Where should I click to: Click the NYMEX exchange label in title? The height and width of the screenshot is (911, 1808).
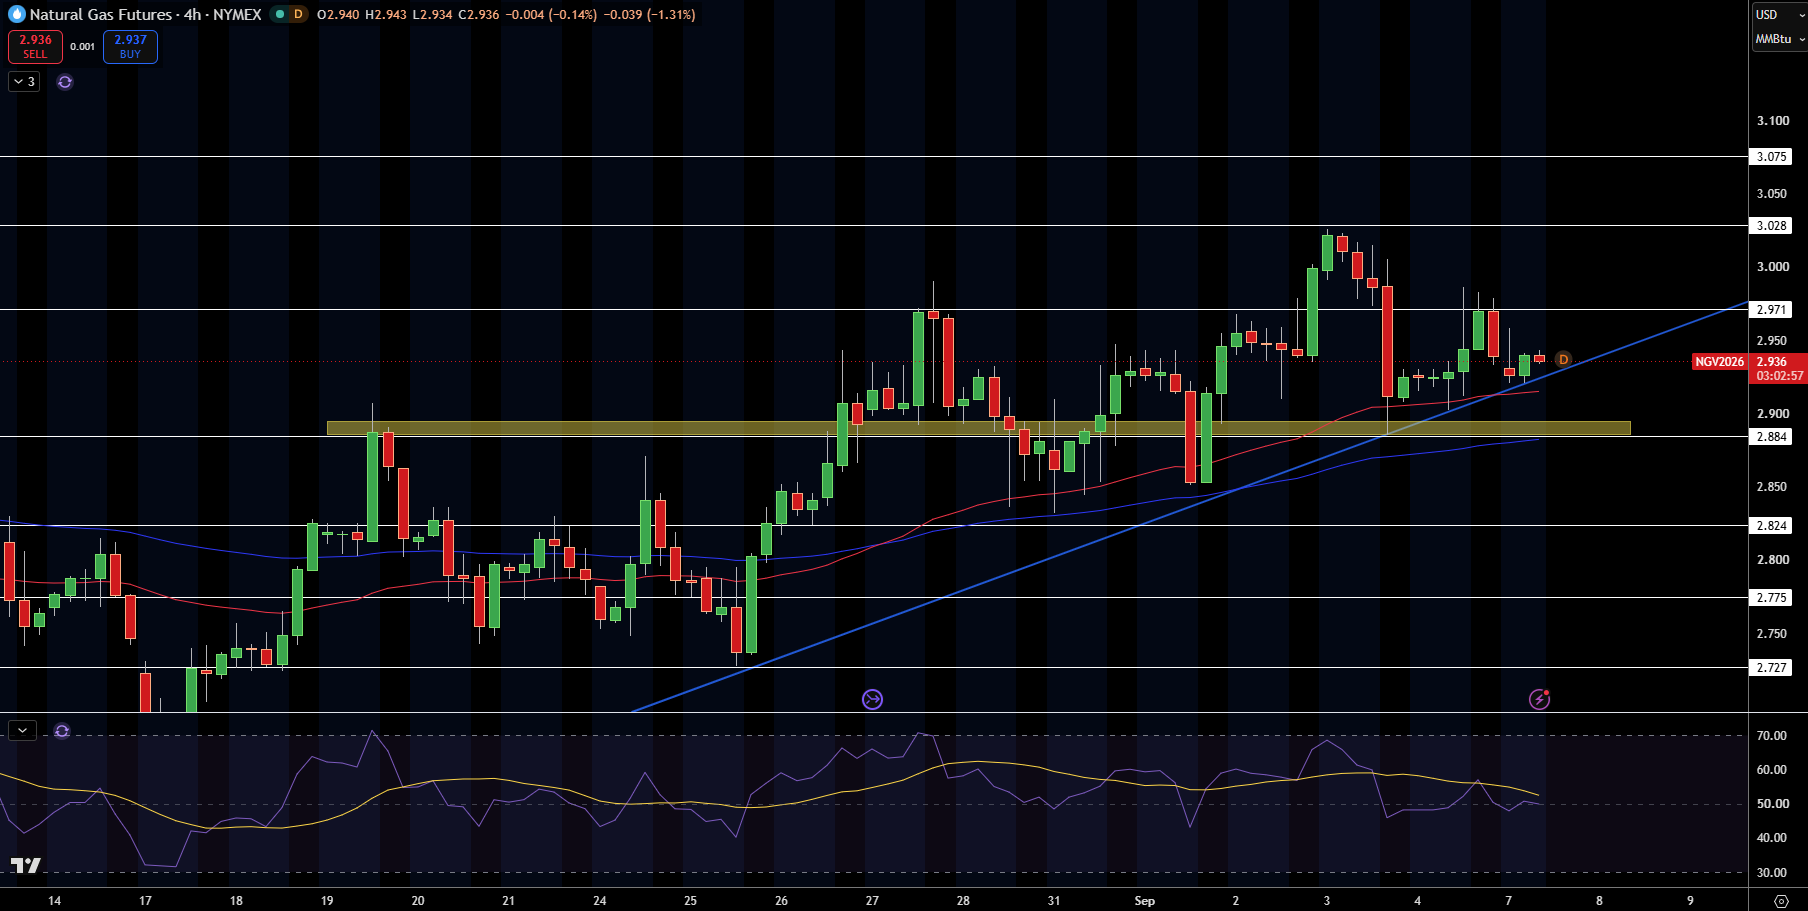point(237,14)
